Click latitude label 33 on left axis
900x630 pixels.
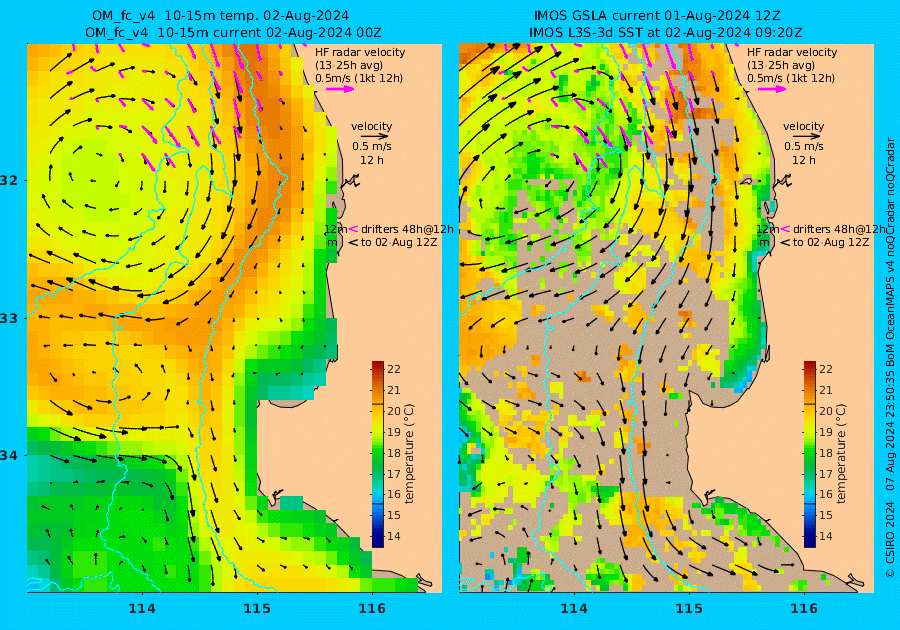point(9,318)
